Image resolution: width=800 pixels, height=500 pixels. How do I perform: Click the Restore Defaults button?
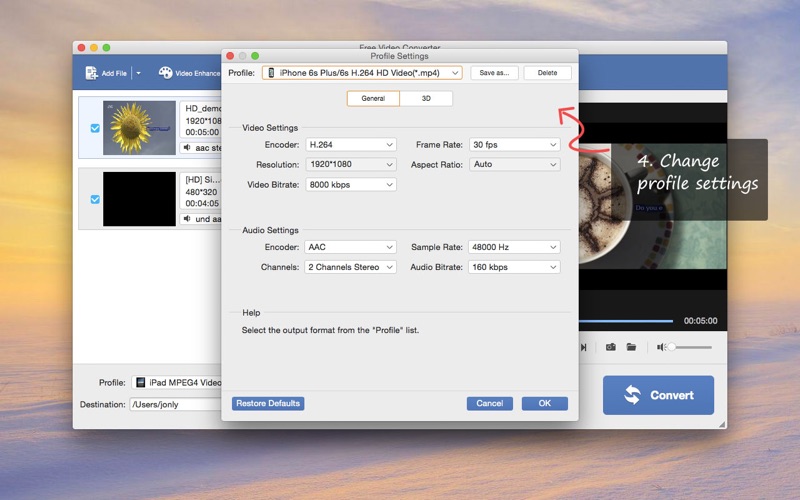[267, 403]
